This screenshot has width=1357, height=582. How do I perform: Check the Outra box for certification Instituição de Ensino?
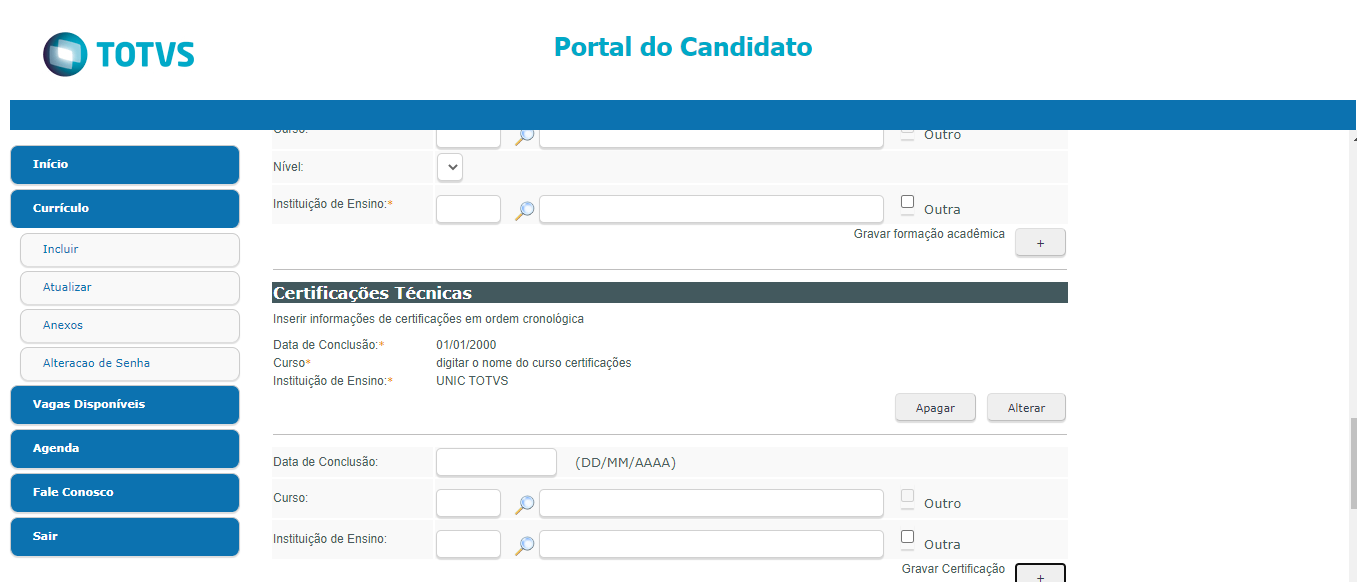click(x=907, y=537)
